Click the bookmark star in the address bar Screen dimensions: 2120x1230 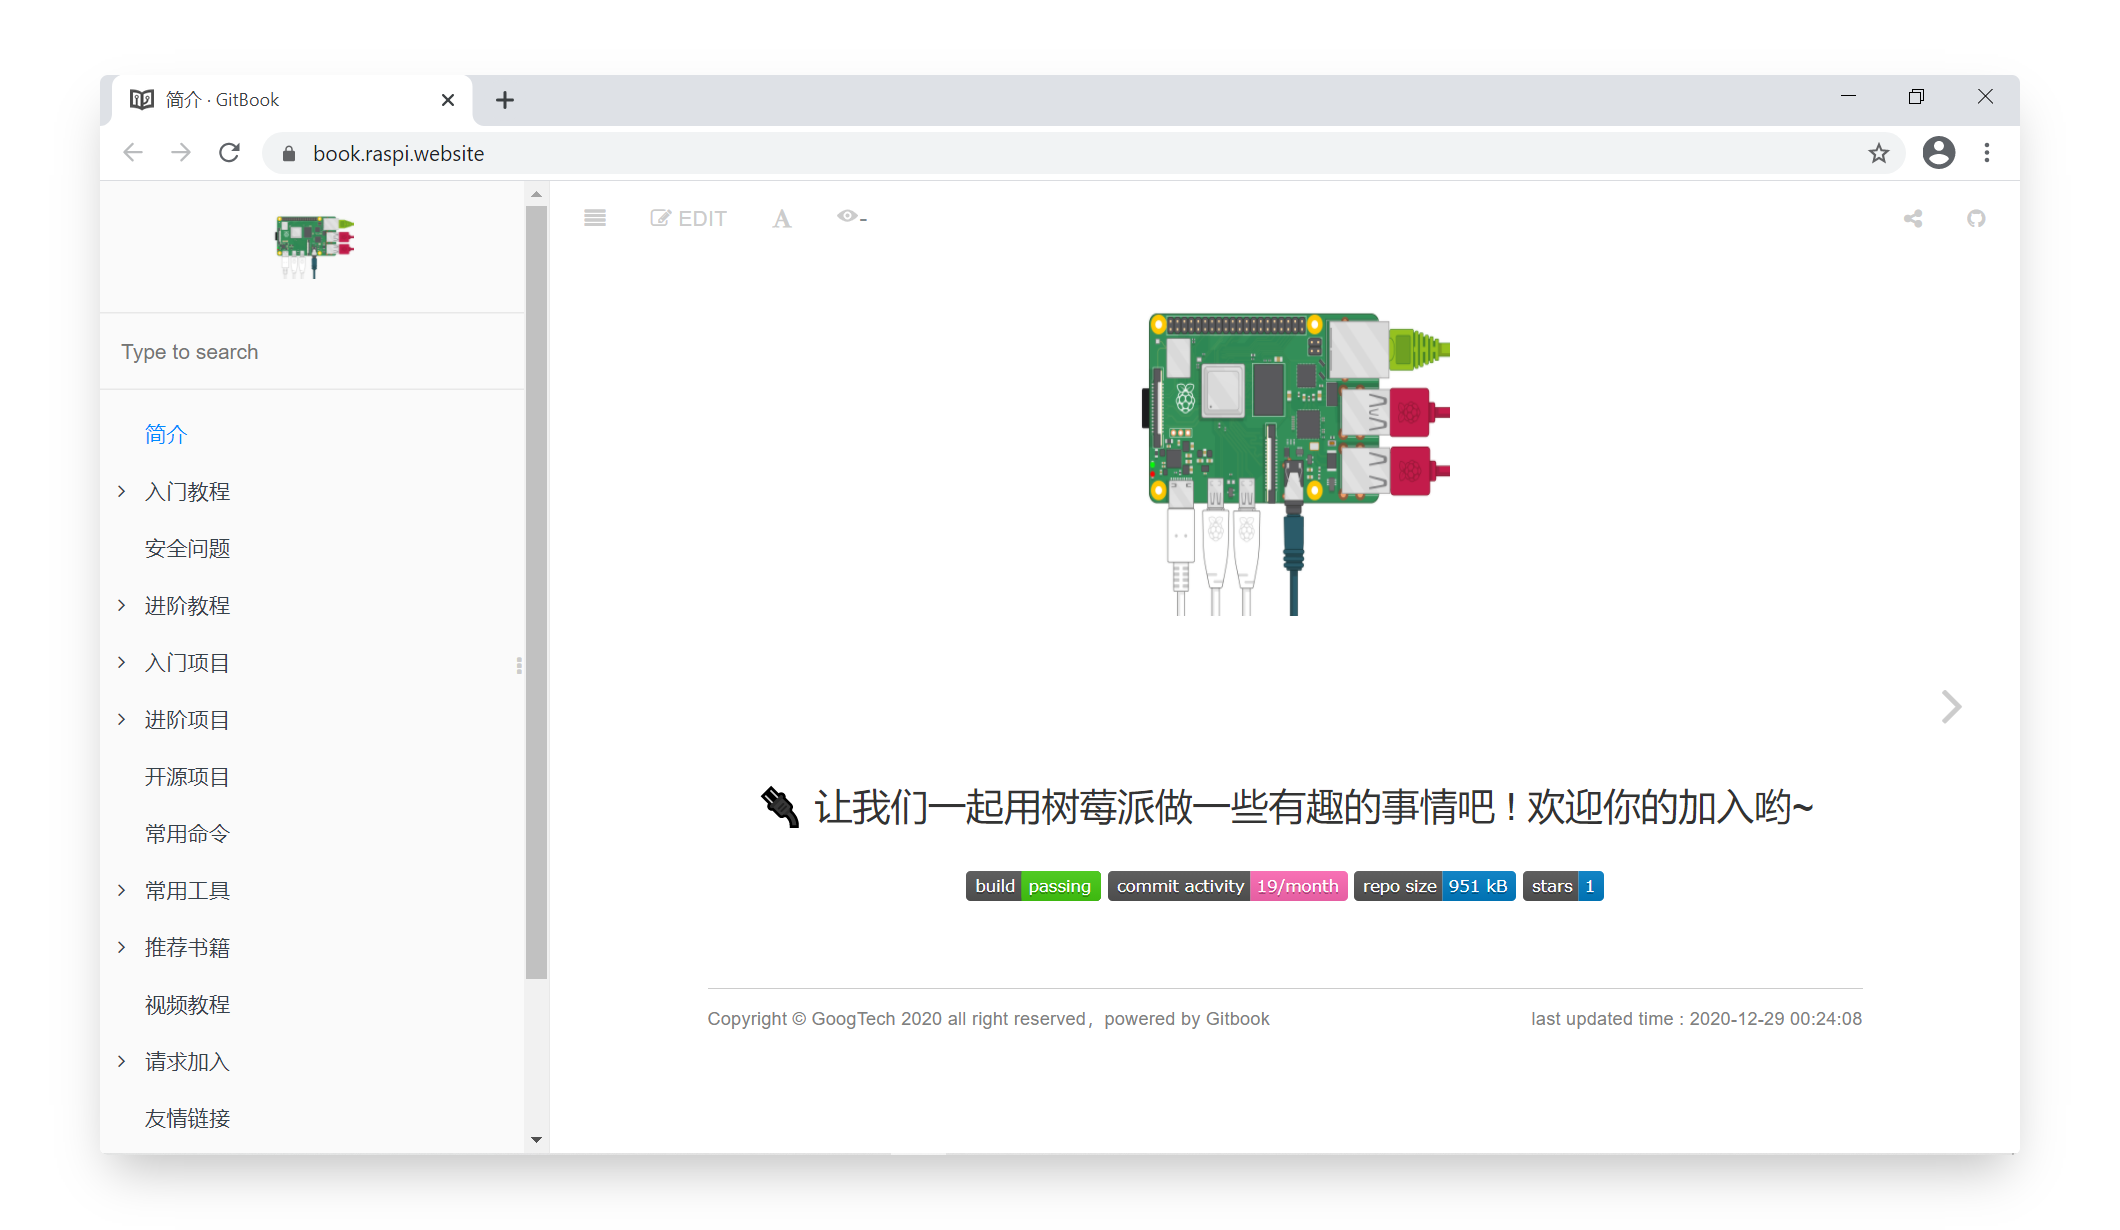pyautogui.click(x=1878, y=153)
